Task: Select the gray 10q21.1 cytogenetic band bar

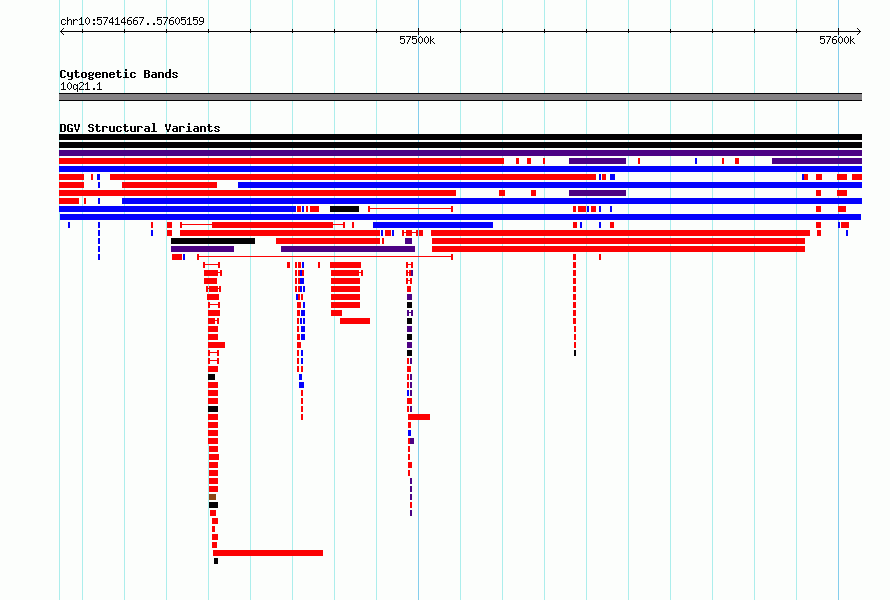Action: point(460,97)
